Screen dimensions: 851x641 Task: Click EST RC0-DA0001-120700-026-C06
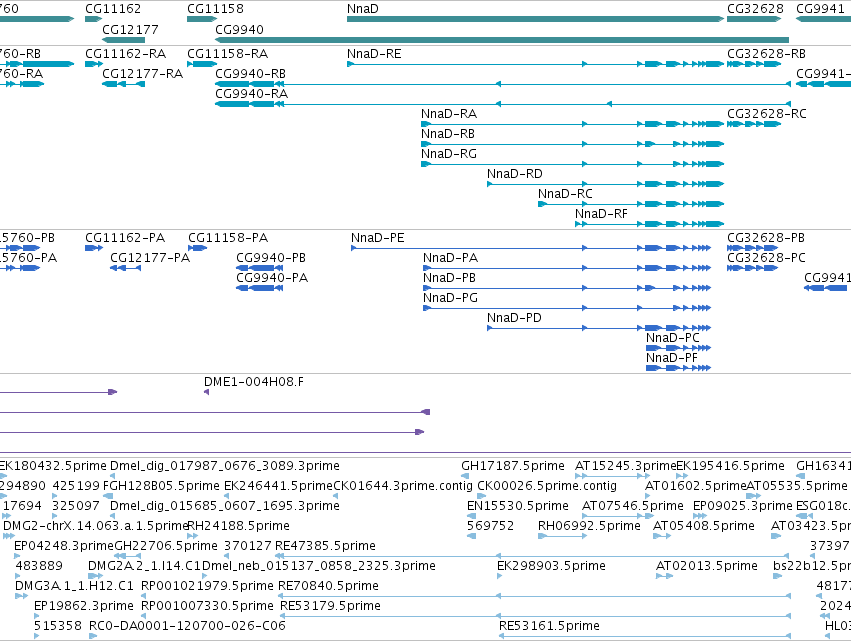click(x=187, y=626)
